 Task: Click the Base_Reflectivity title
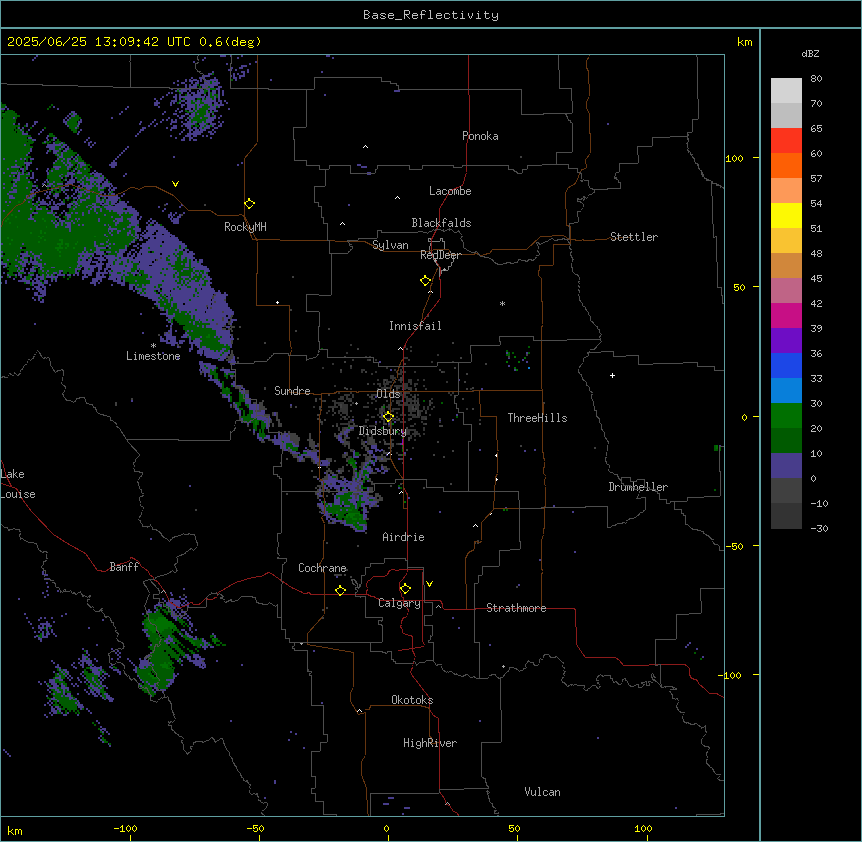pos(431,15)
